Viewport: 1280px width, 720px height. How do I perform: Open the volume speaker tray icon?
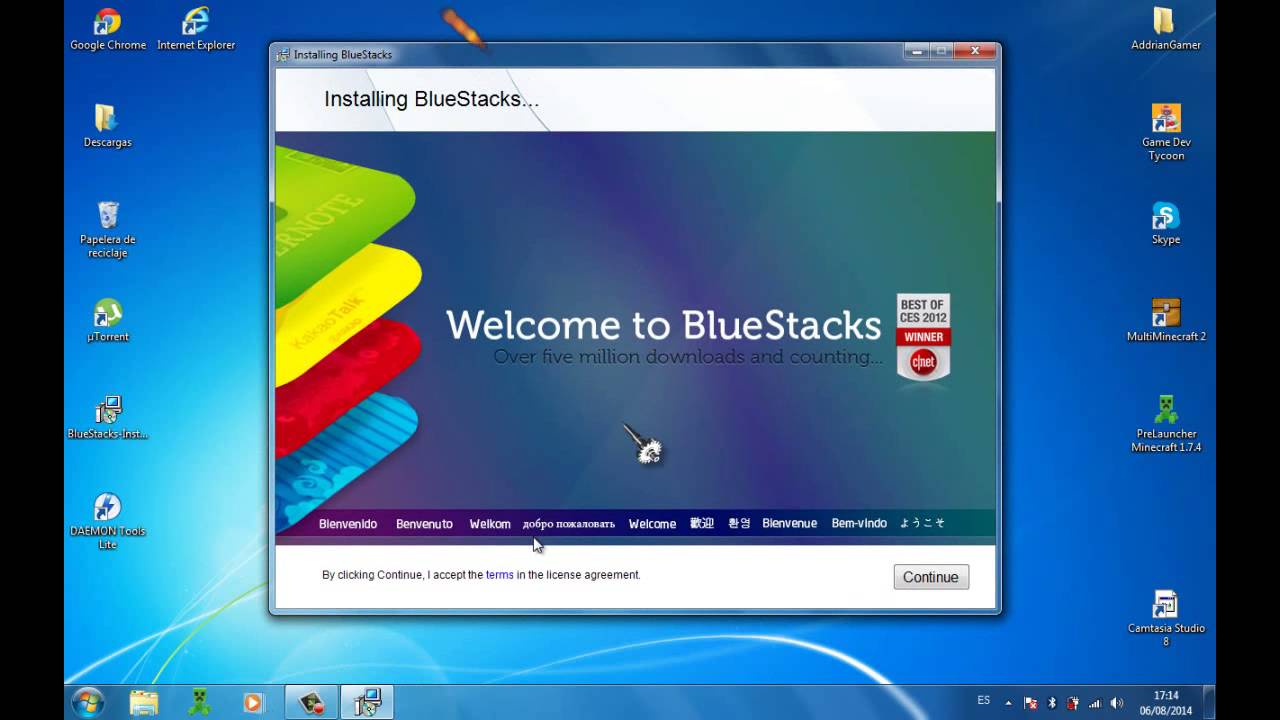1117,703
